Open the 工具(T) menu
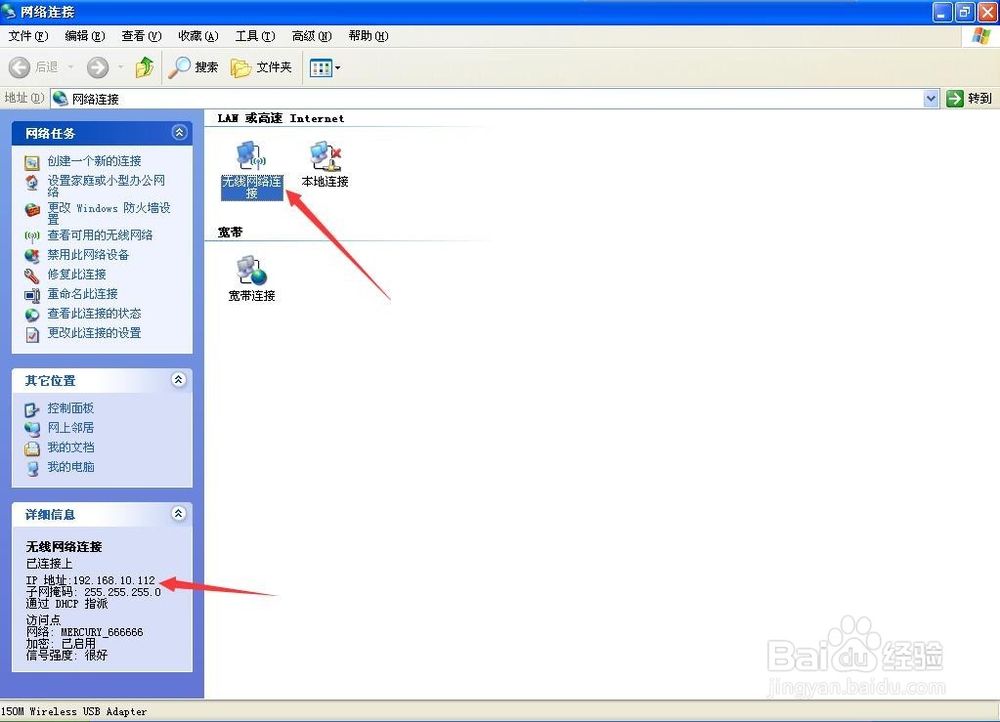 coord(255,36)
